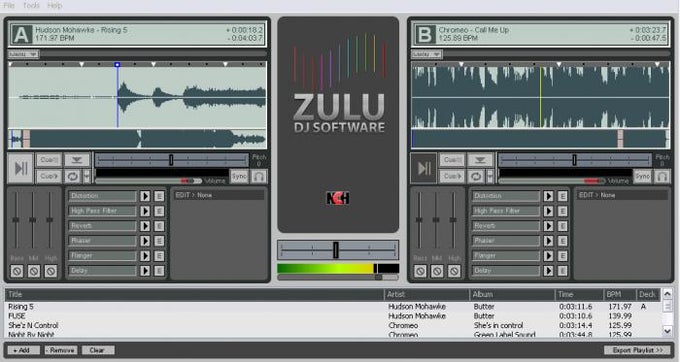Enable headphone monitoring for deck B
The width and height of the screenshot is (680, 362).
click(662, 176)
